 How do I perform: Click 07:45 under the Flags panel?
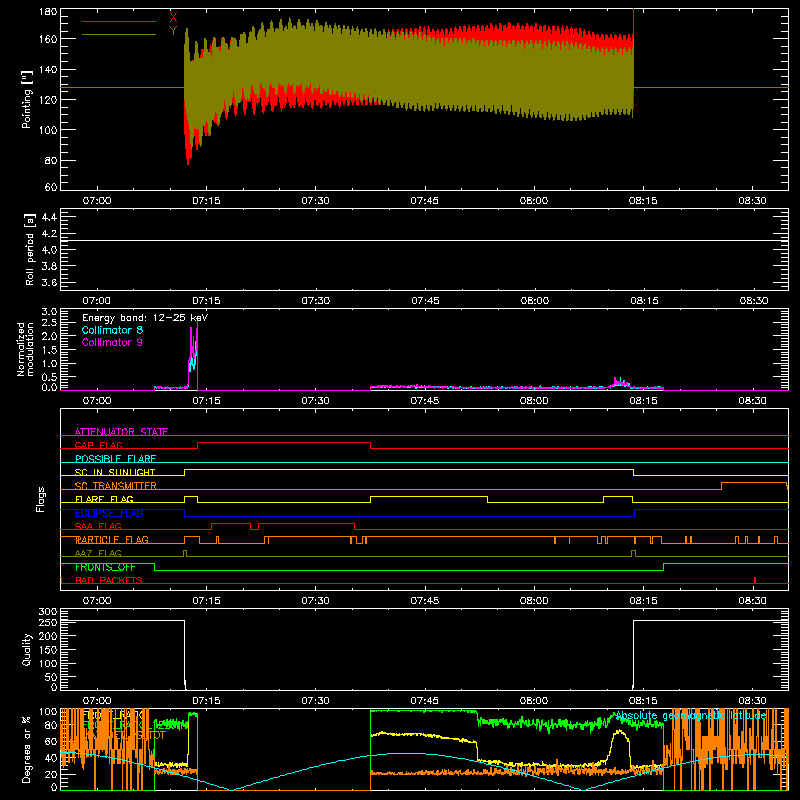(424, 601)
